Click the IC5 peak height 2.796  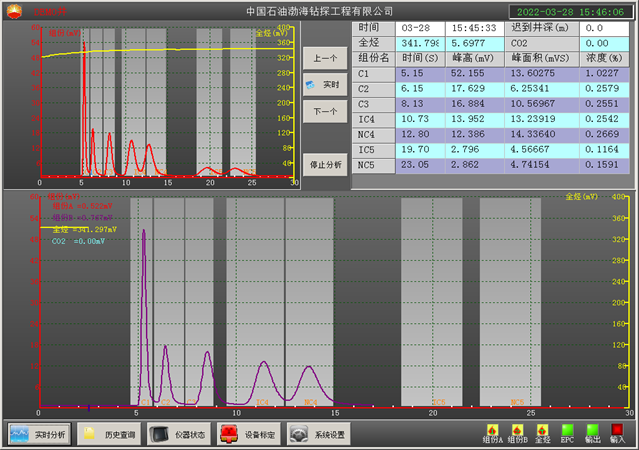(x=475, y=150)
